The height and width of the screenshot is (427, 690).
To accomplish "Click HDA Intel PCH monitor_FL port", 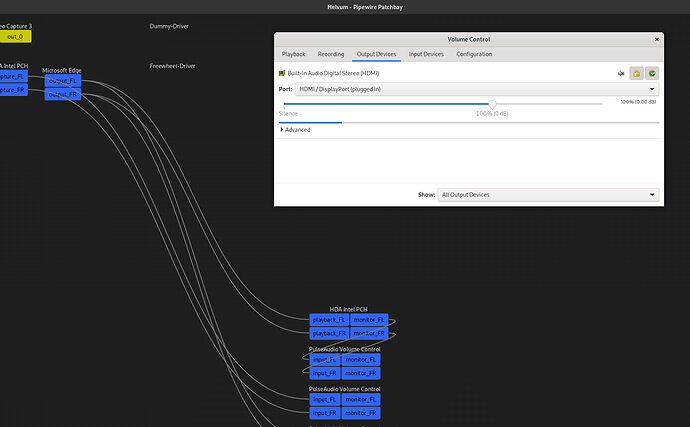I will [369, 320].
